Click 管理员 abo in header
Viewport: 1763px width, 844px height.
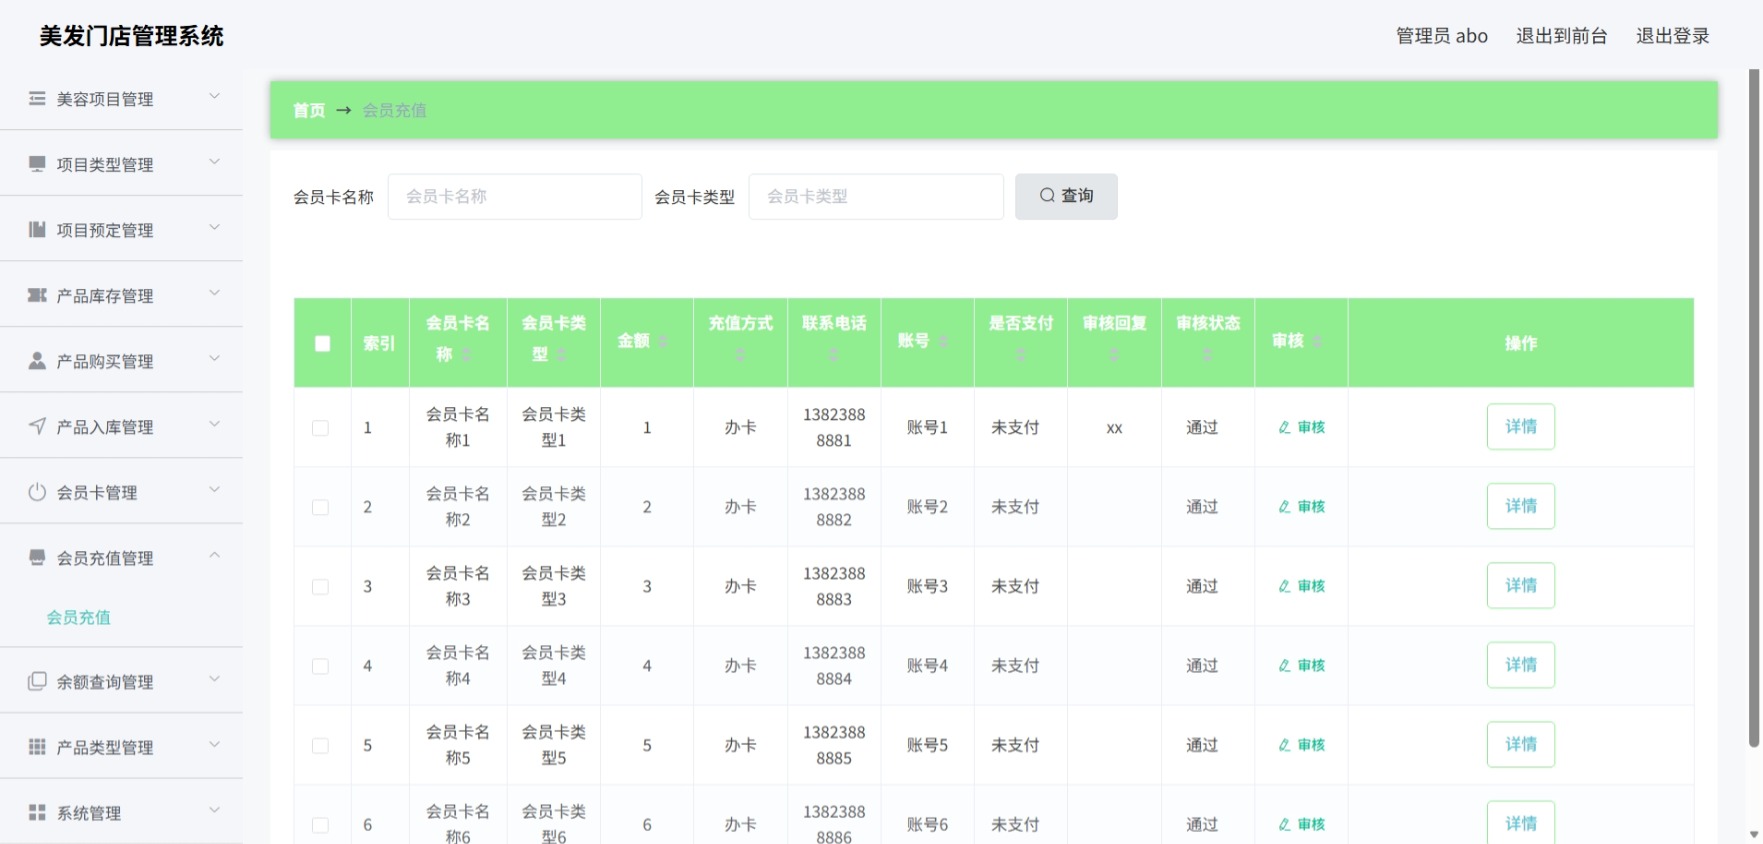pyautogui.click(x=1441, y=36)
